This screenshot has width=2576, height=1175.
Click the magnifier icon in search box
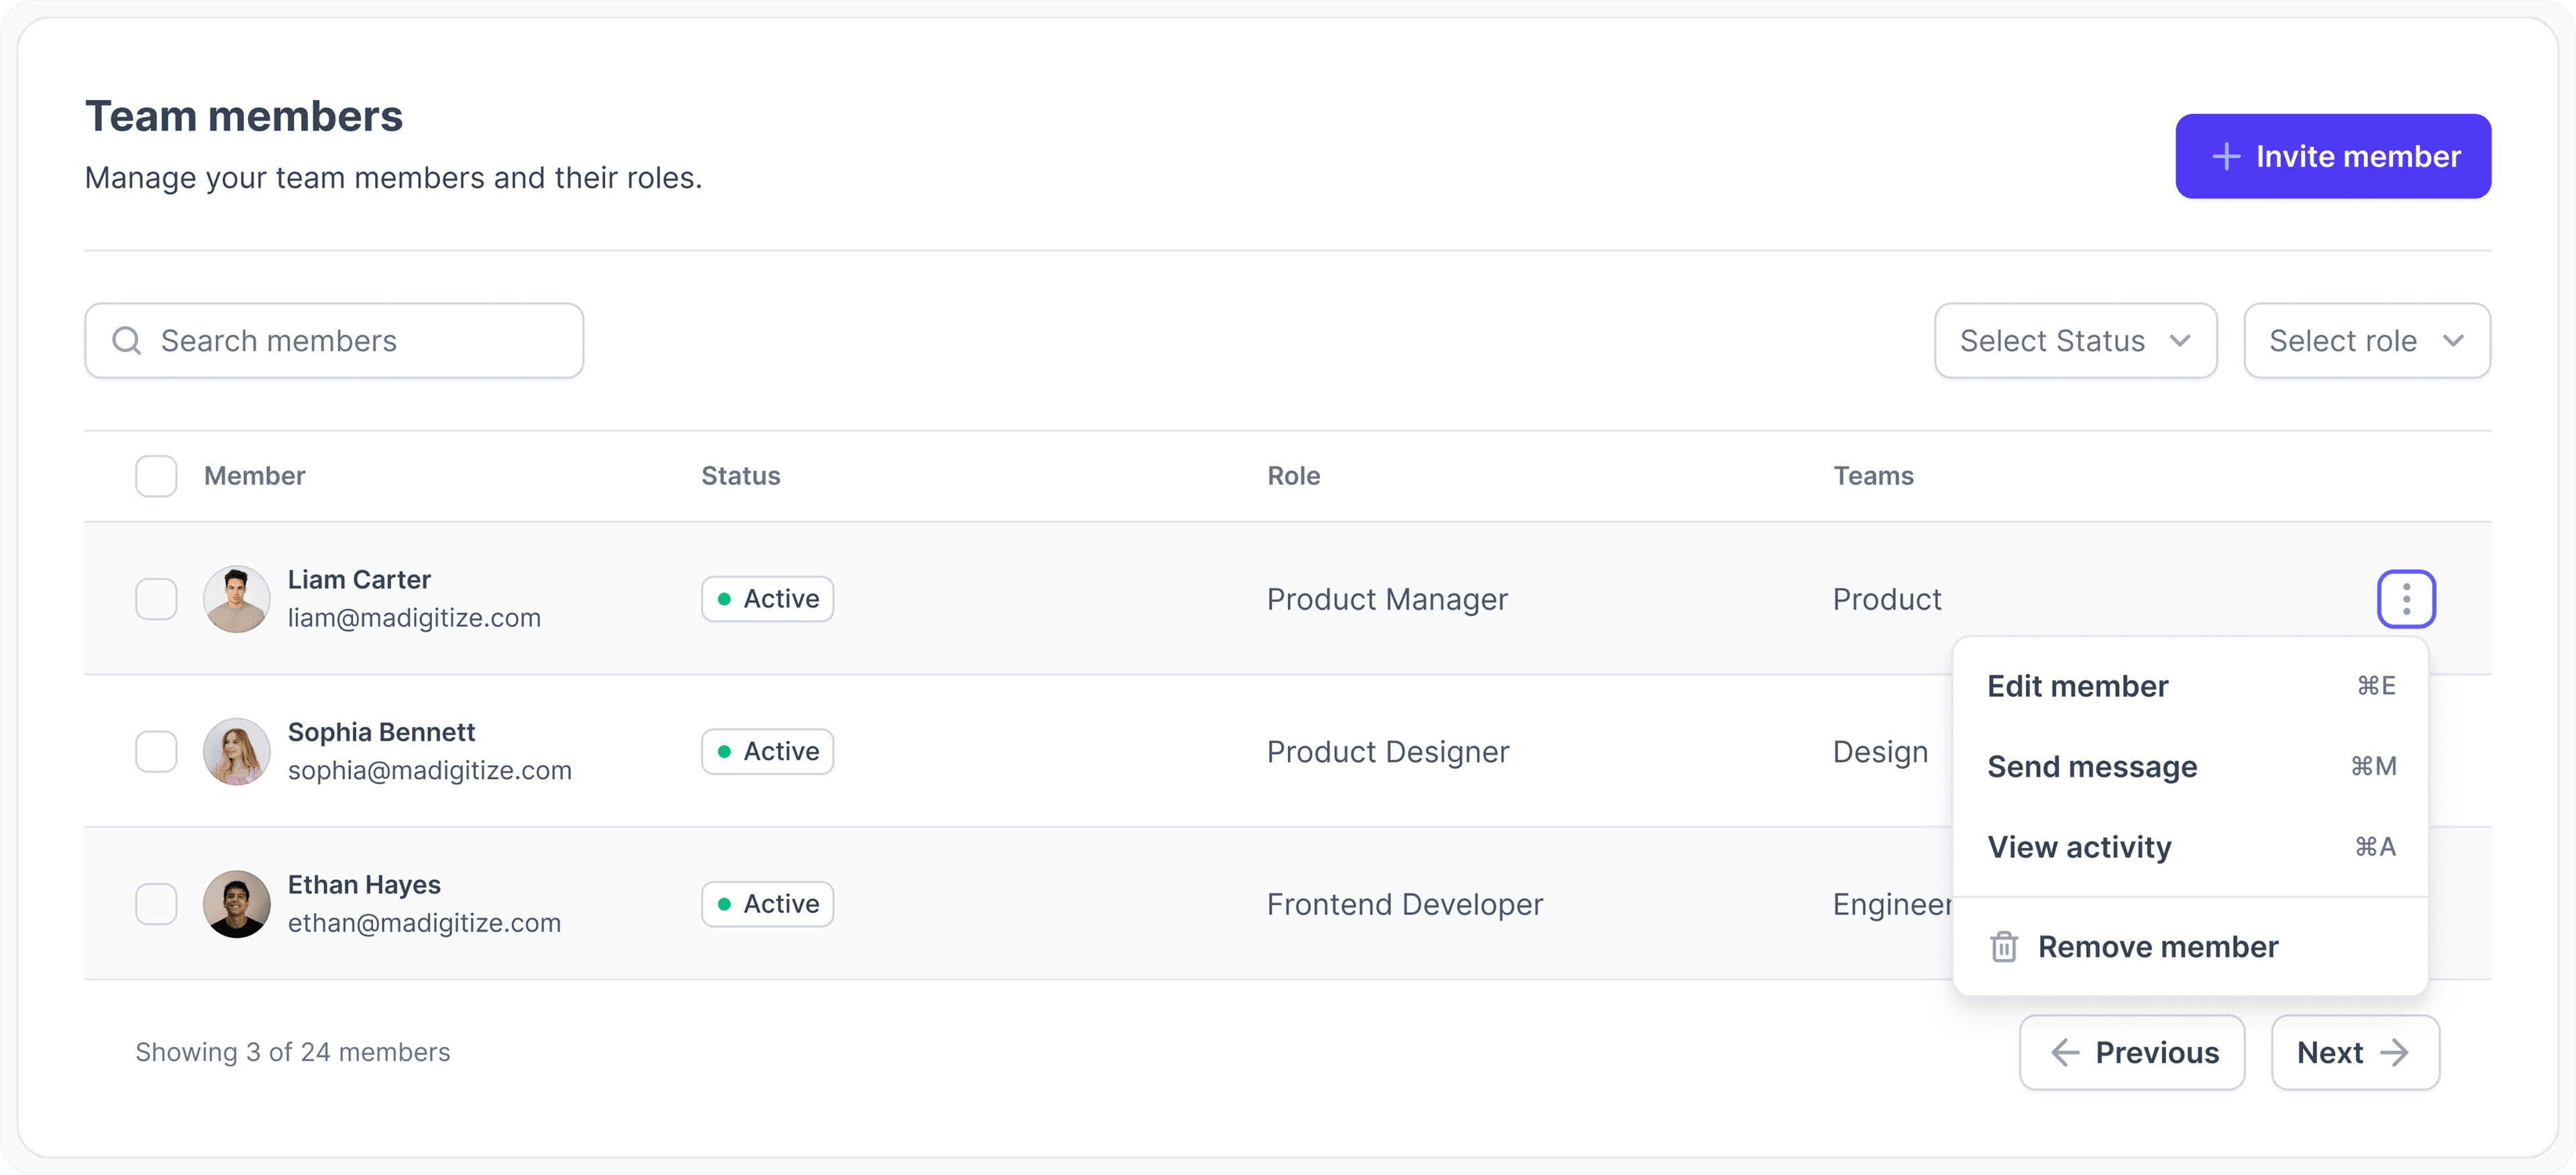coord(126,341)
